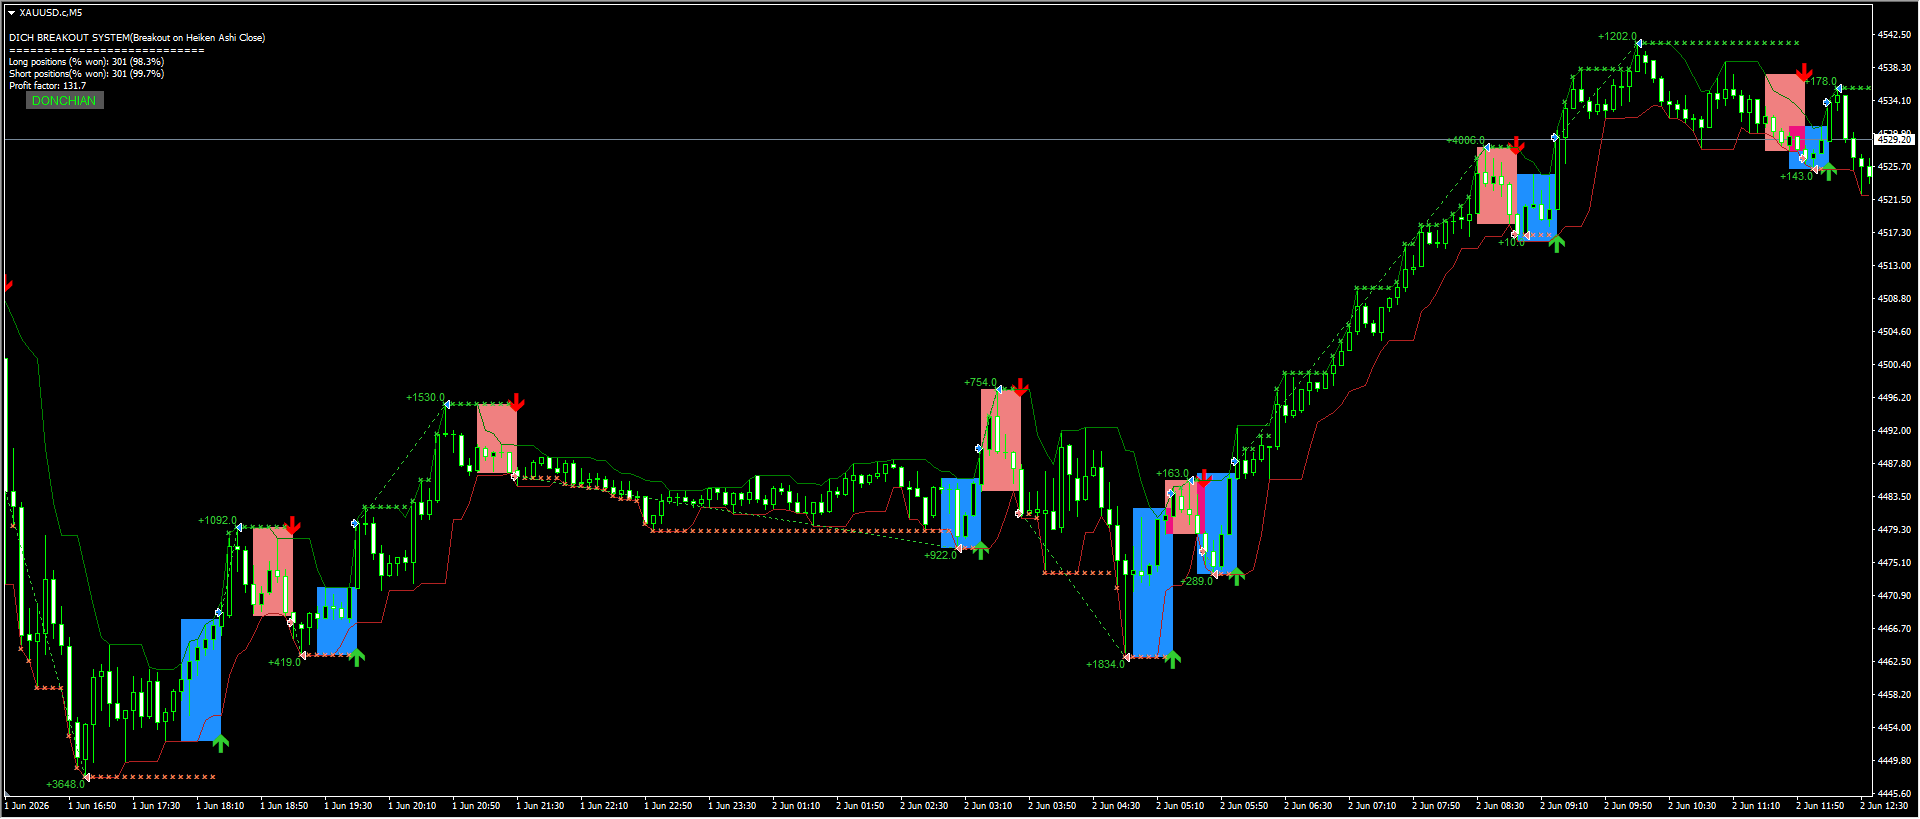Screen dimensions: 1920x819
Task: Select the pink sell zone near +1530.0
Action: pos(497,439)
